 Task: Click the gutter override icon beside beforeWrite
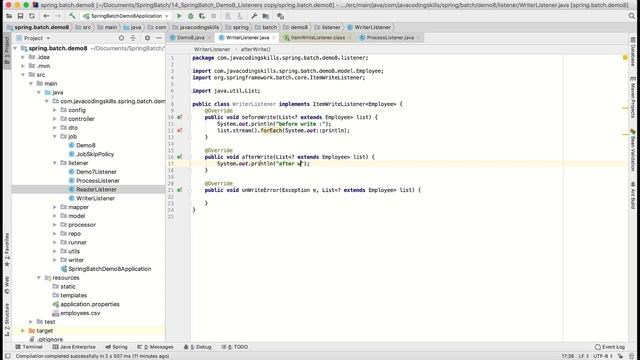[180, 117]
